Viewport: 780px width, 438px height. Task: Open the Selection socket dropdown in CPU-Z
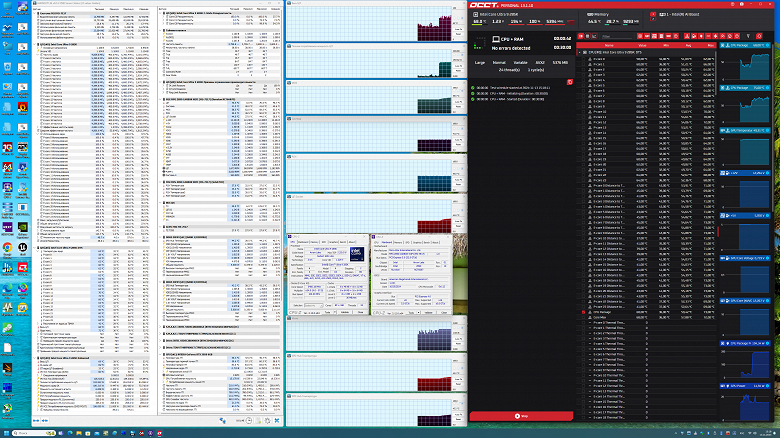click(x=312, y=305)
